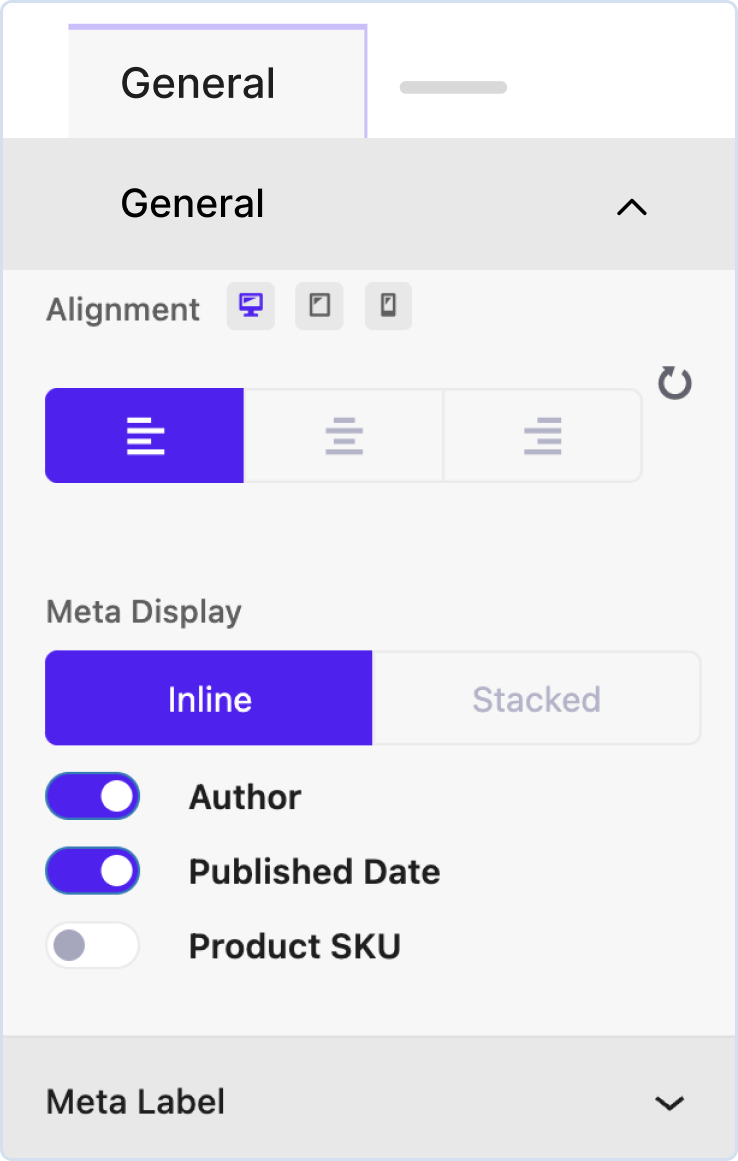
Task: Select the mobile device icon for Alignment
Action: [388, 306]
